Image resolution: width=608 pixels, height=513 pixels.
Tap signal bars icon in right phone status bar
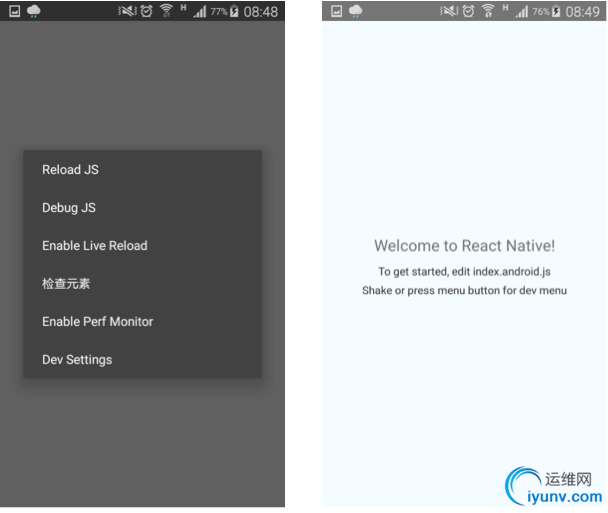522,12
